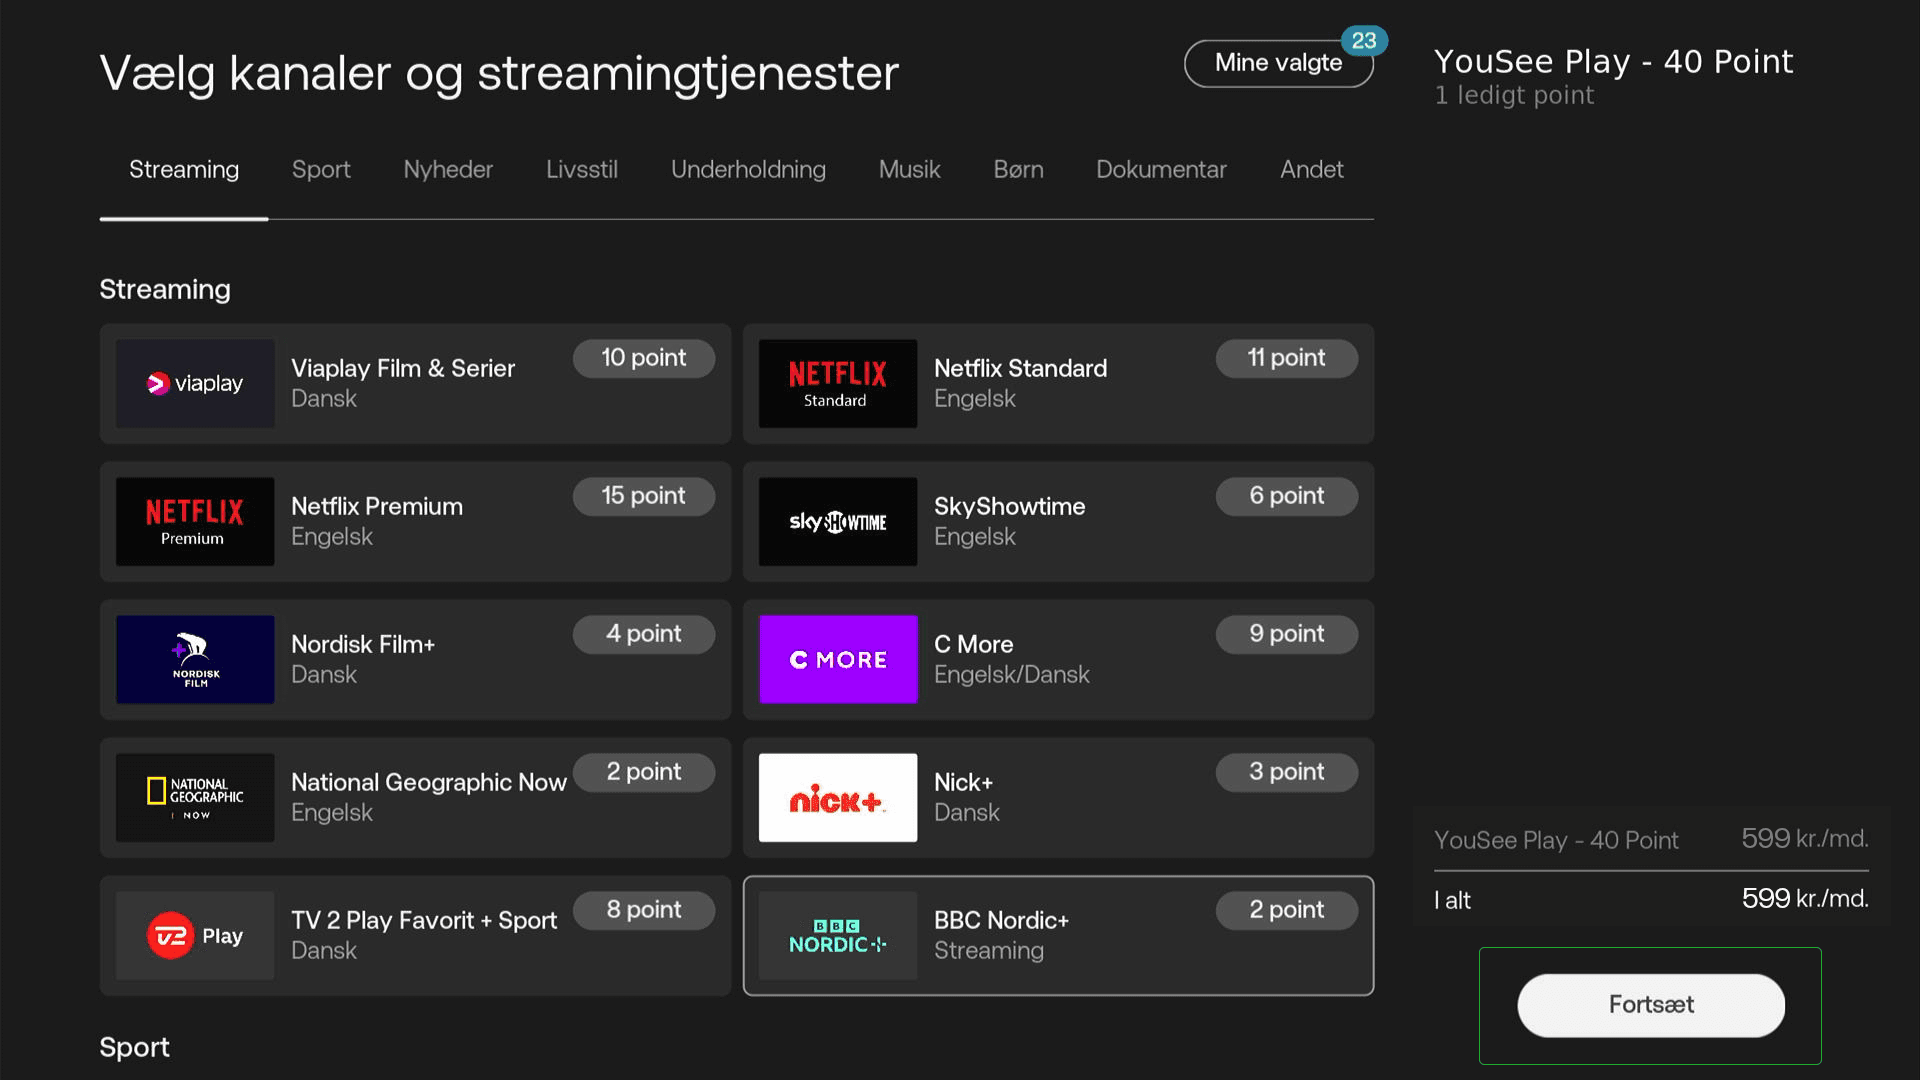Image resolution: width=1920 pixels, height=1080 pixels.
Task: Click the Netflix Standard logo
Action: pos(838,384)
